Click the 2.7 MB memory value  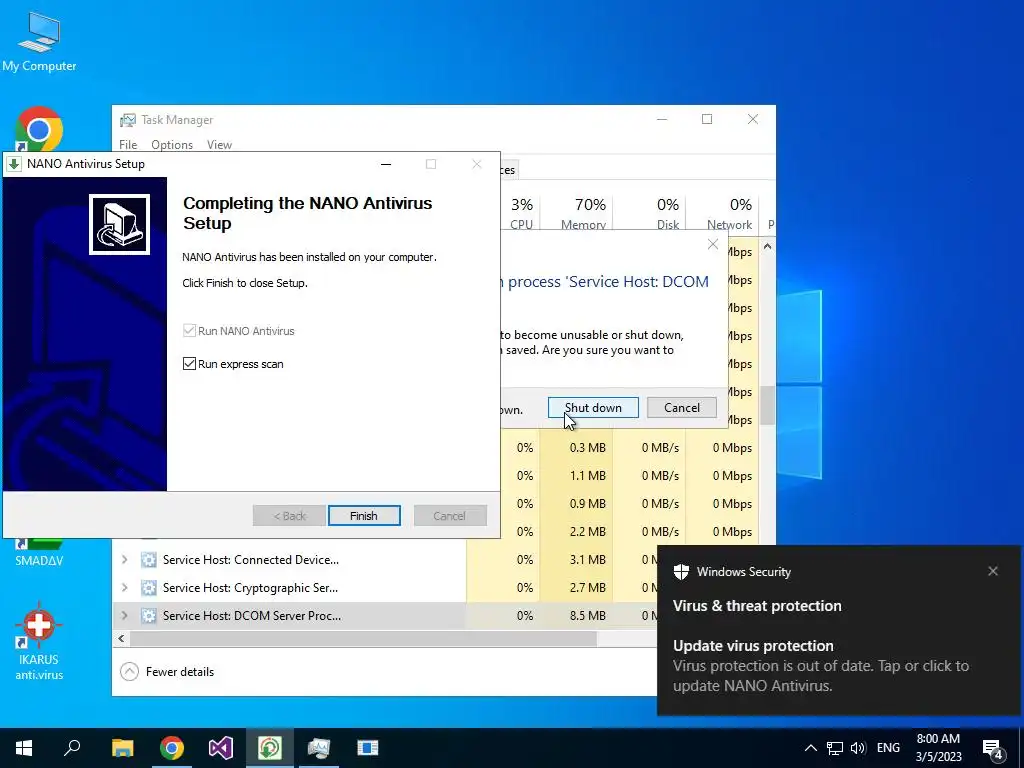(587, 588)
